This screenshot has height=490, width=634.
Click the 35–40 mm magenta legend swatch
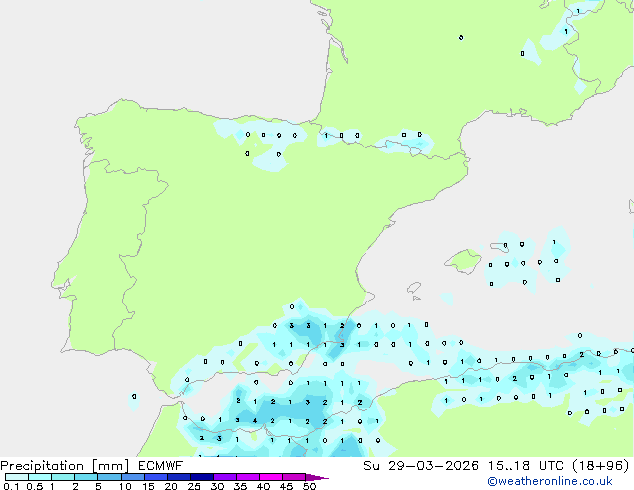(248, 477)
